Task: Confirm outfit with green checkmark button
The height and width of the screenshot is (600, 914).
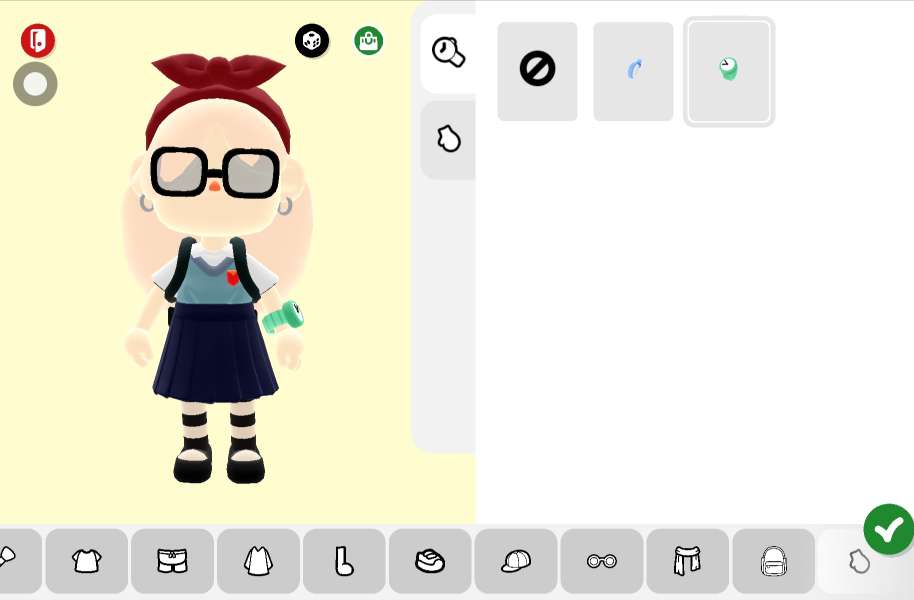Action: 888,529
